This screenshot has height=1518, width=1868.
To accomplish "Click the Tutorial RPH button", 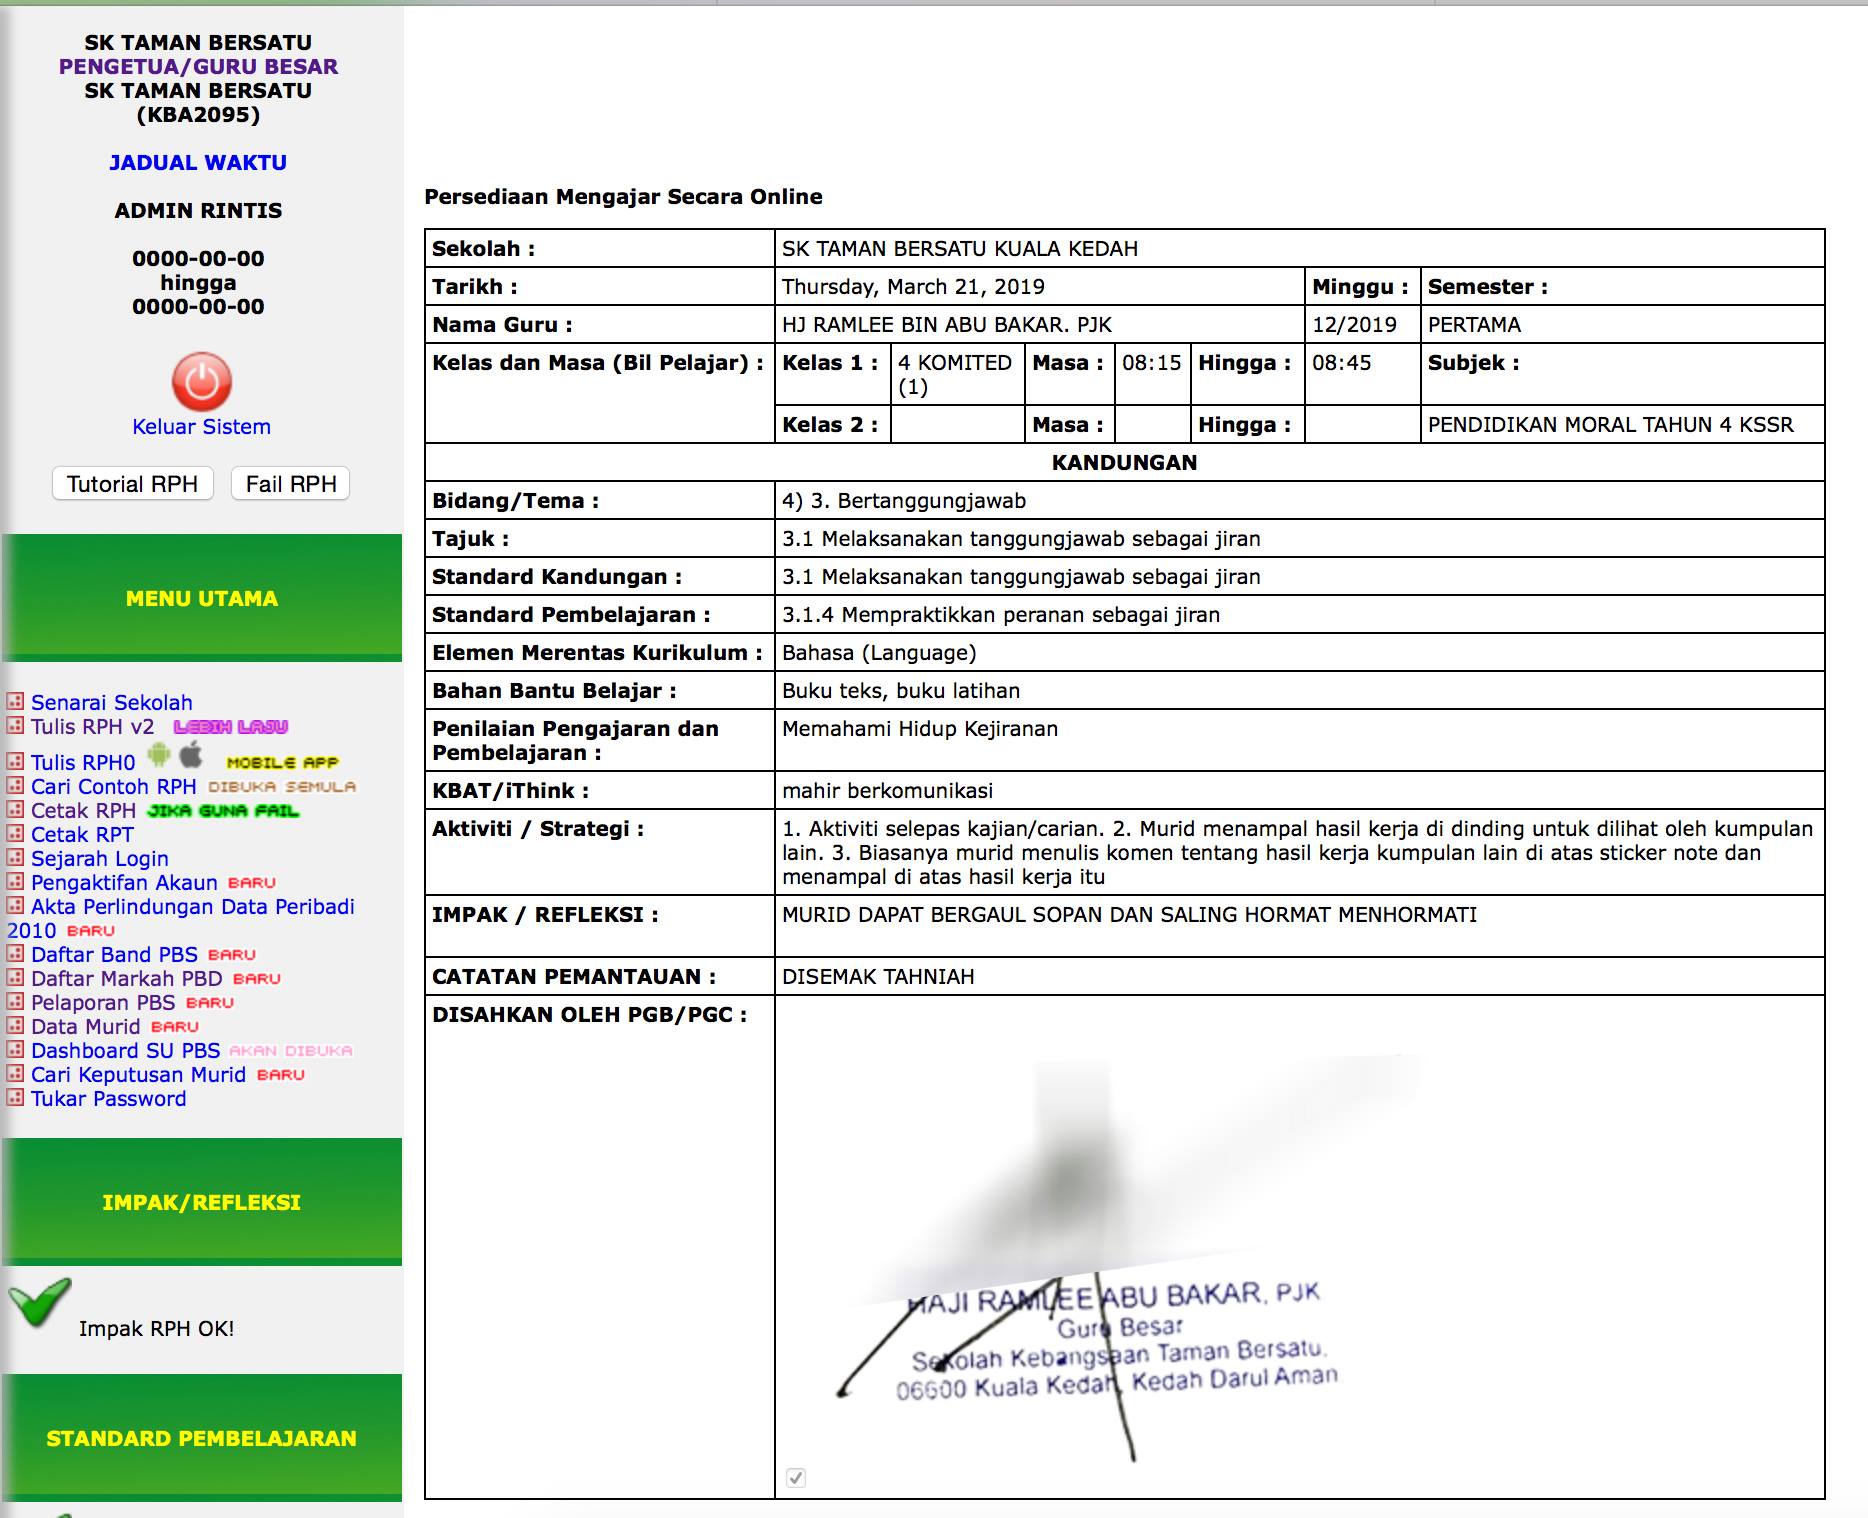I will click(x=132, y=484).
